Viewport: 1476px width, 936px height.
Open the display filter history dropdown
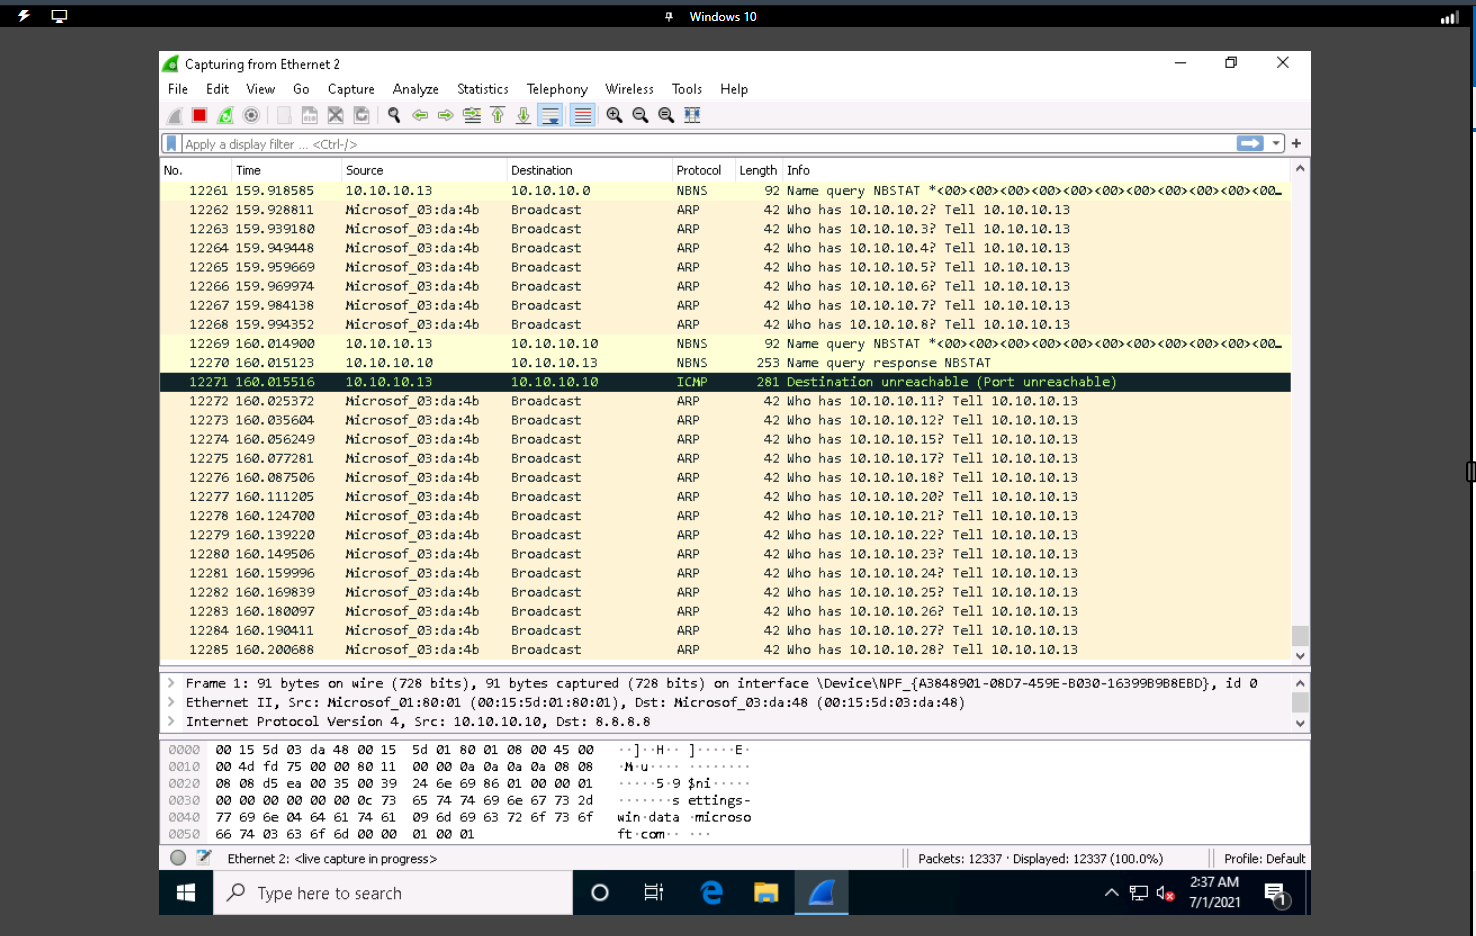(1276, 144)
